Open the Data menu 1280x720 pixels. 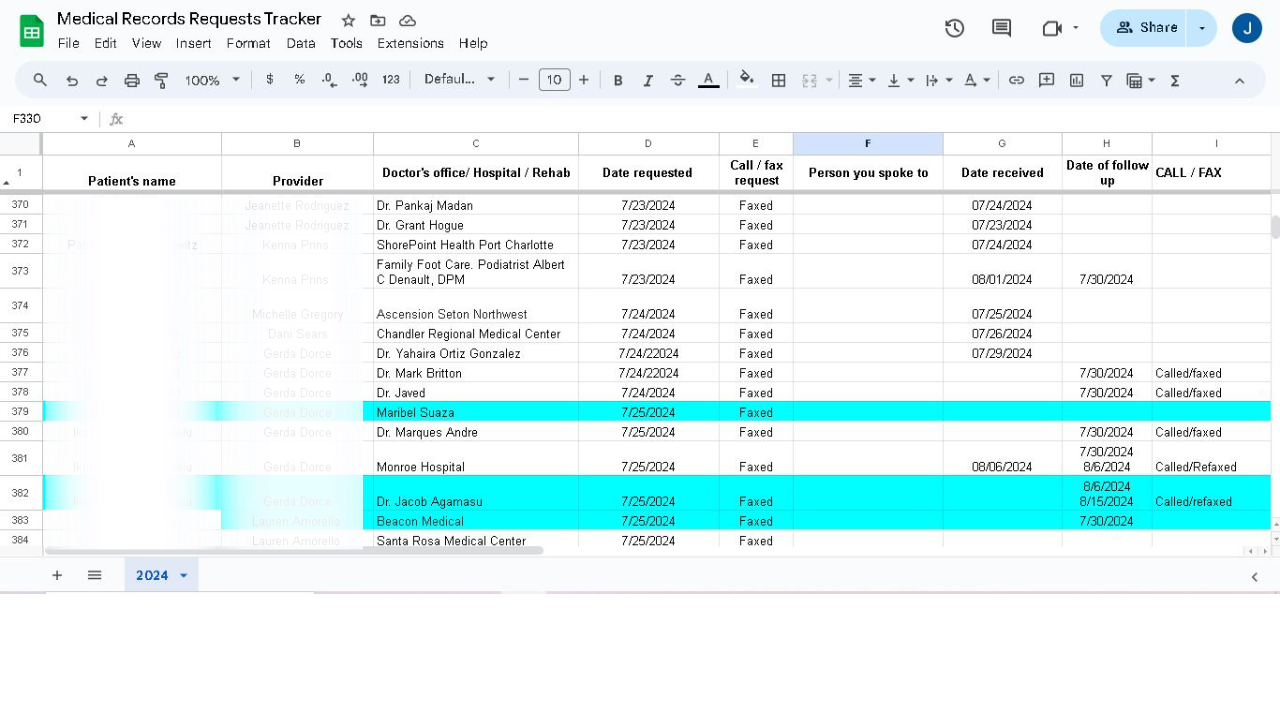click(x=300, y=43)
